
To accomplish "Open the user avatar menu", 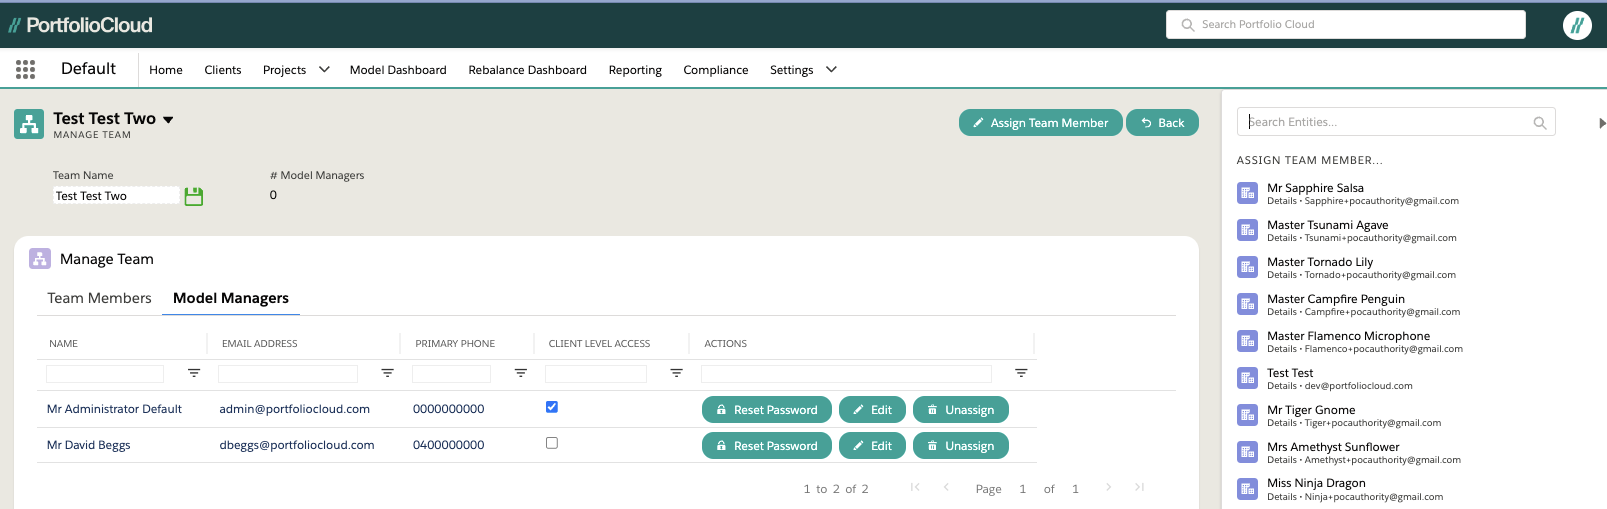I will coord(1577,25).
